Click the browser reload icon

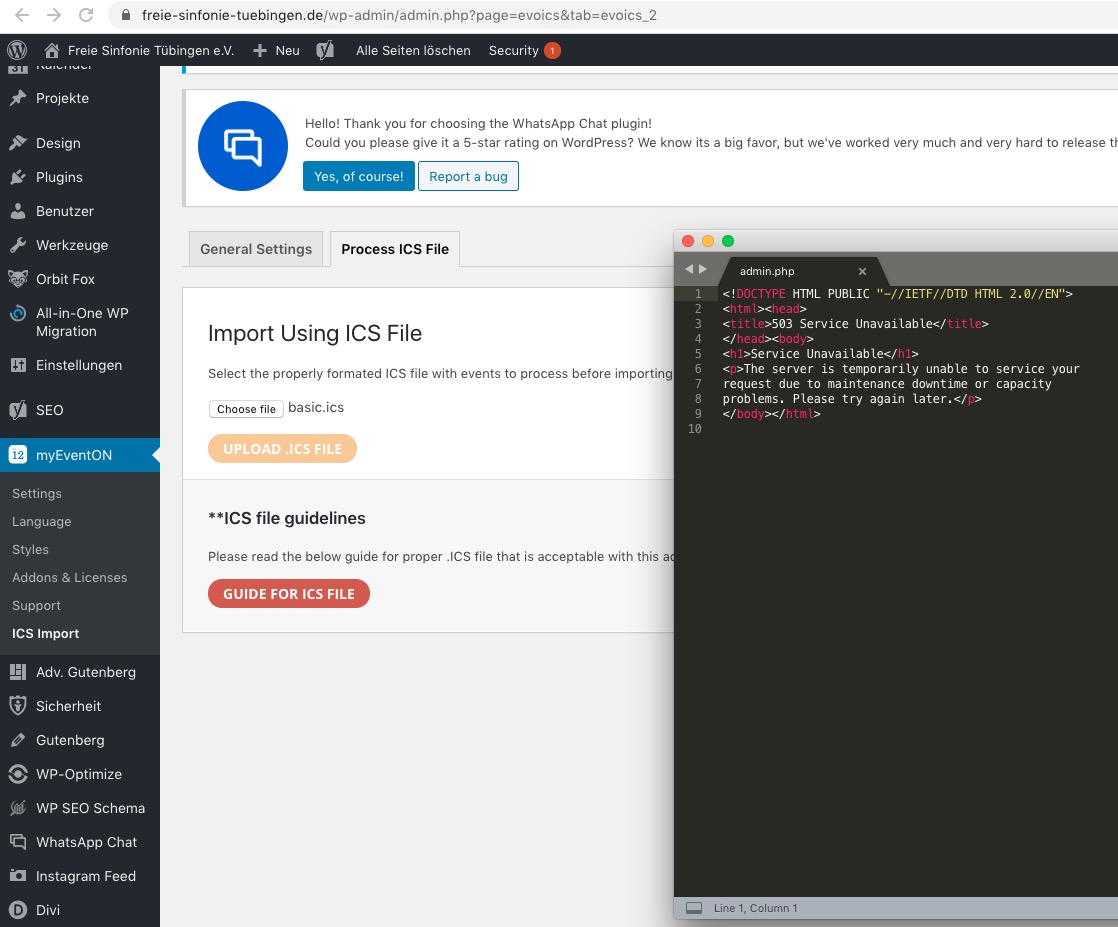[x=86, y=15]
